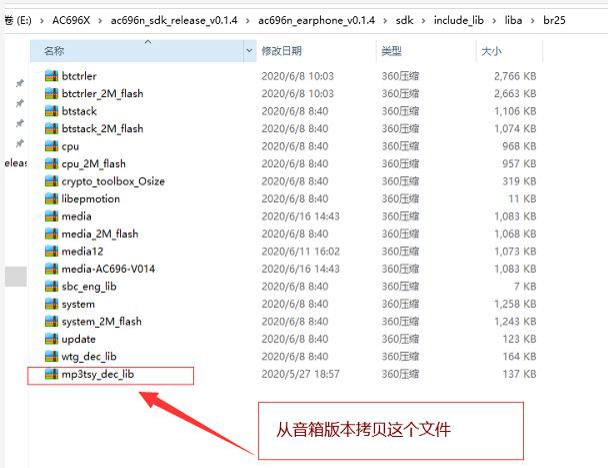Select the file named media-AC696-V014

coord(108,269)
